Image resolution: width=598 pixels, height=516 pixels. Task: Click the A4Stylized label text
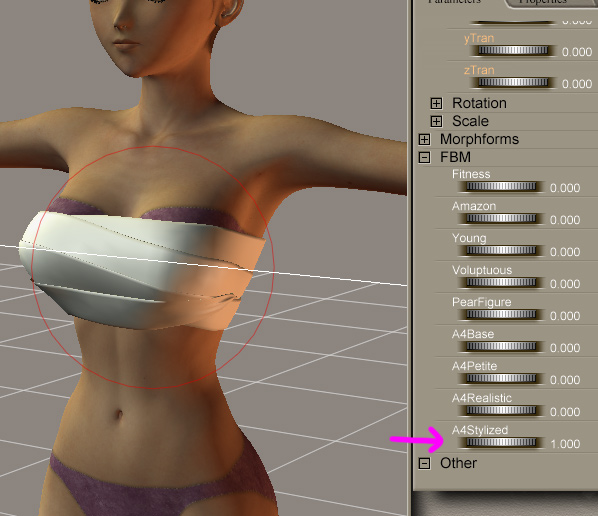click(480, 431)
